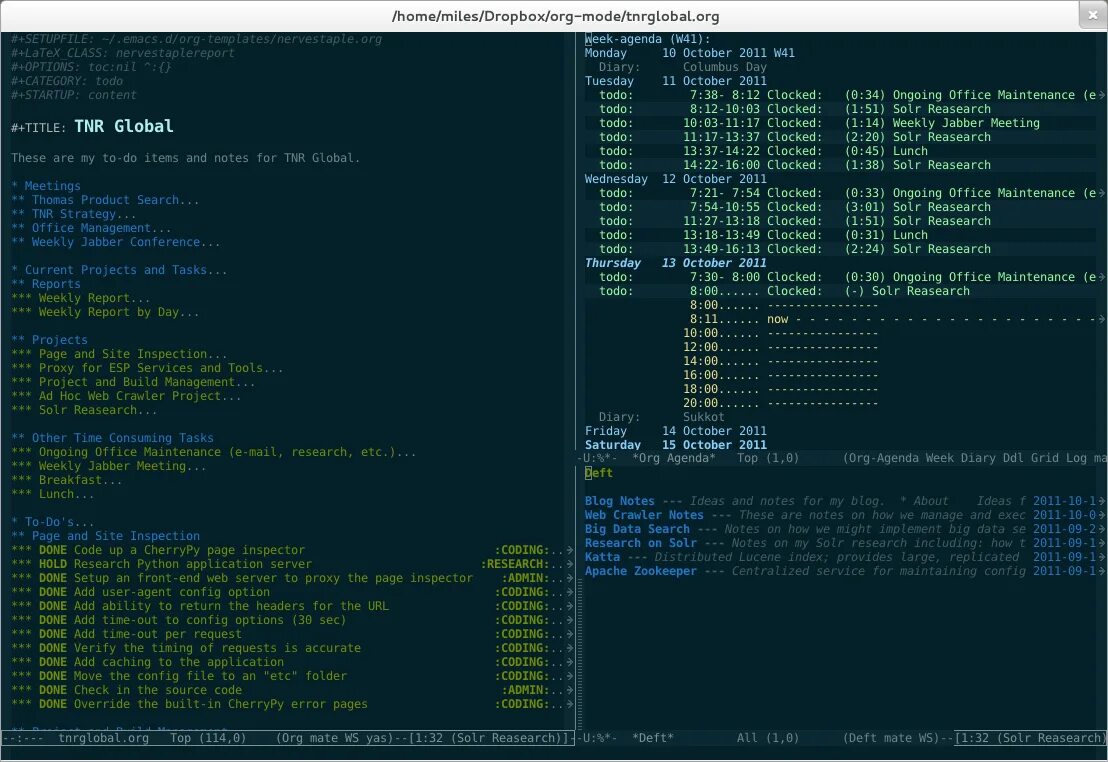
Task: Open Katta note in Deft
Action: pyautogui.click(x=602, y=557)
